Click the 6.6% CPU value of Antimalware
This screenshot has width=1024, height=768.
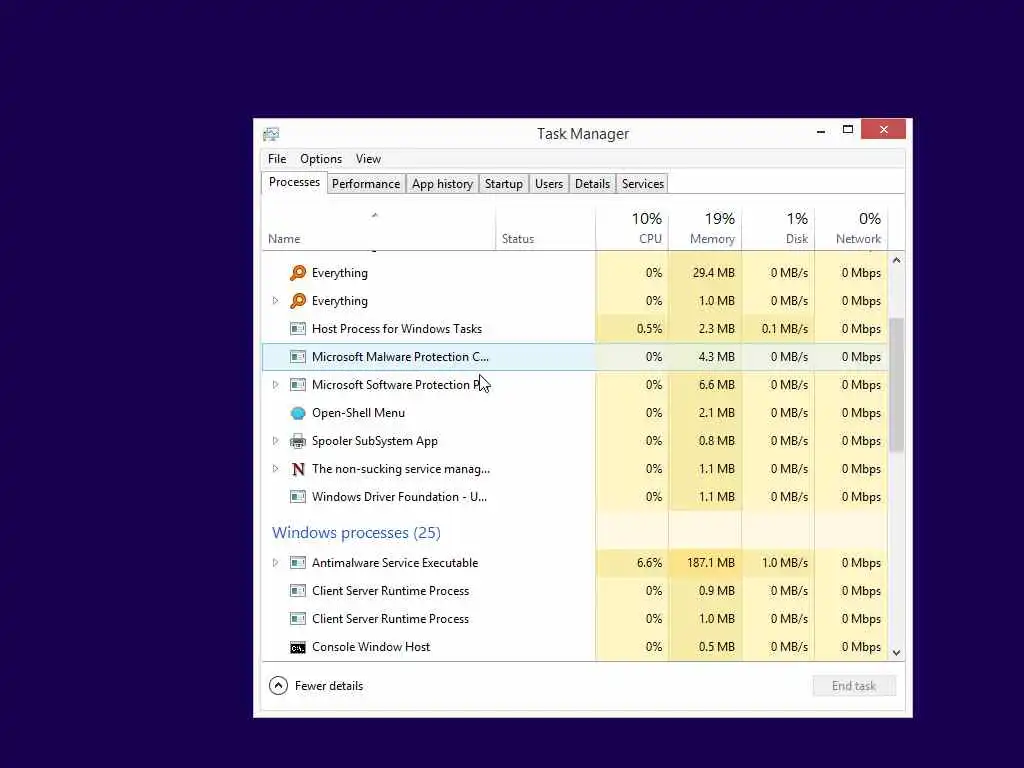point(649,562)
